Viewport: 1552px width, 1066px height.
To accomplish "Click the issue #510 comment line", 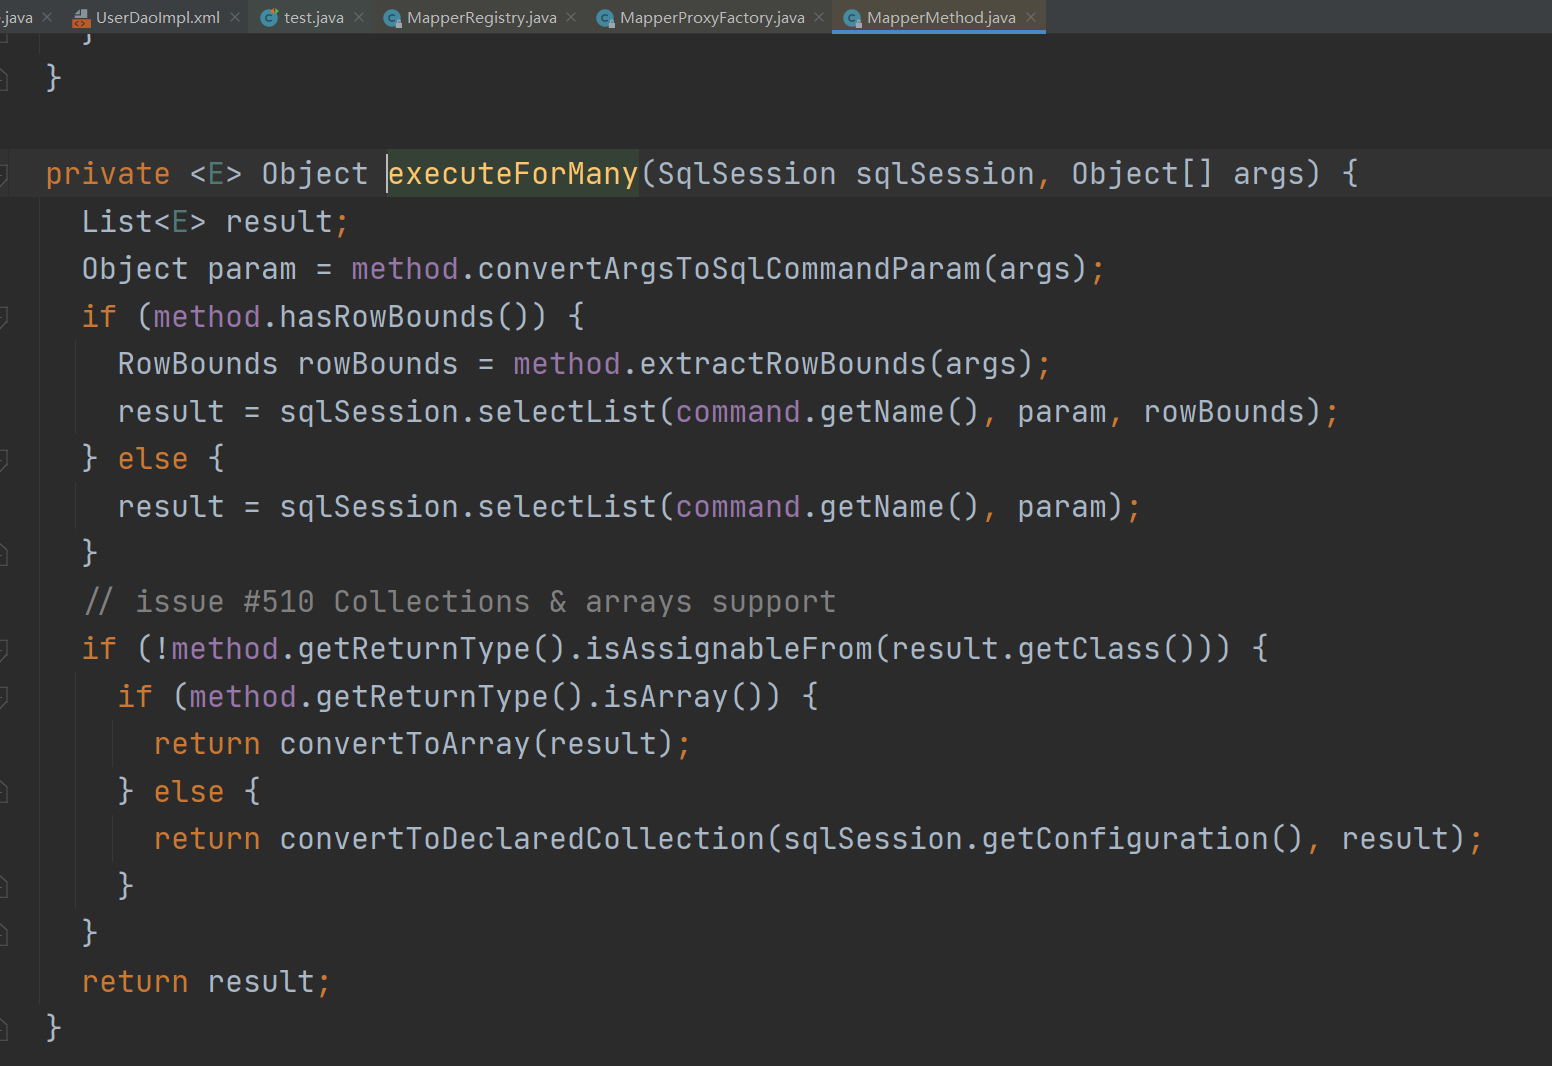I will tap(460, 602).
